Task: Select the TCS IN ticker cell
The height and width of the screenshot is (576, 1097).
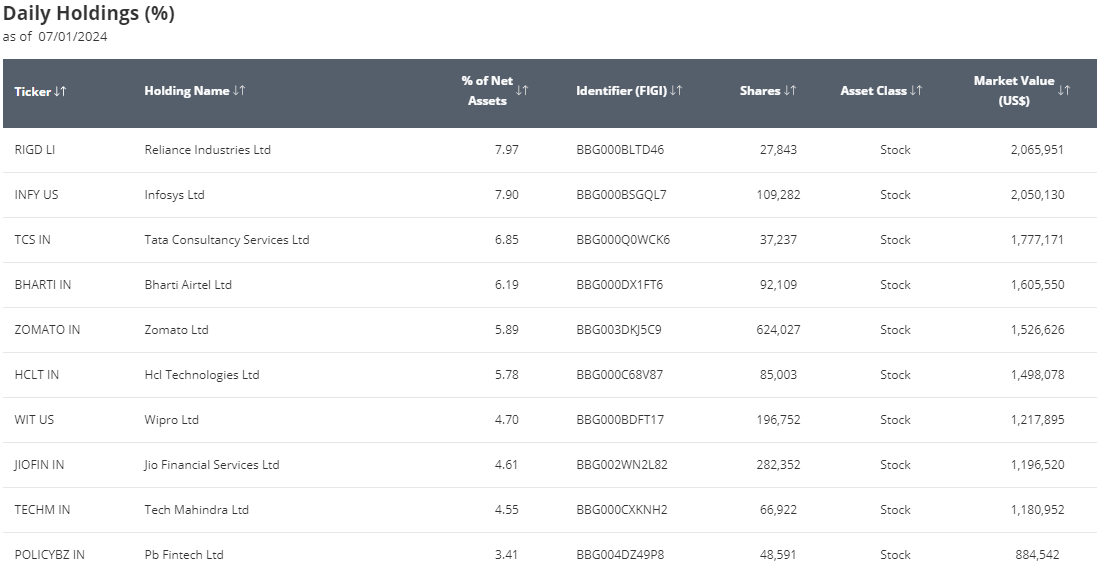Action: click(32, 239)
